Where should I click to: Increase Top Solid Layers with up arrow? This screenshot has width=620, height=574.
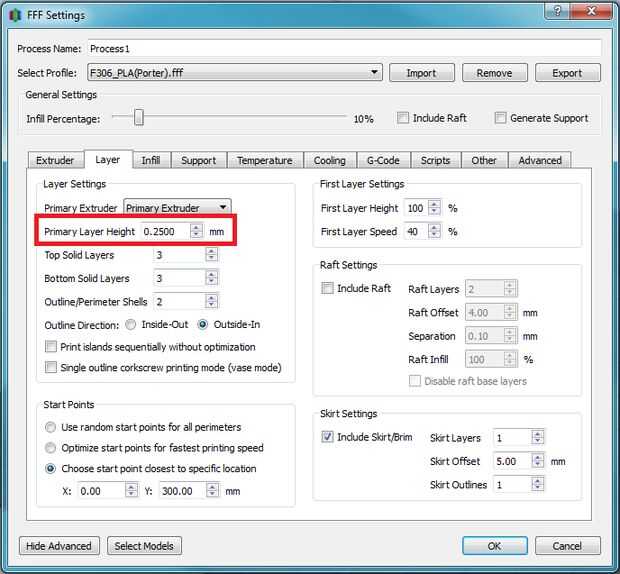[212, 251]
